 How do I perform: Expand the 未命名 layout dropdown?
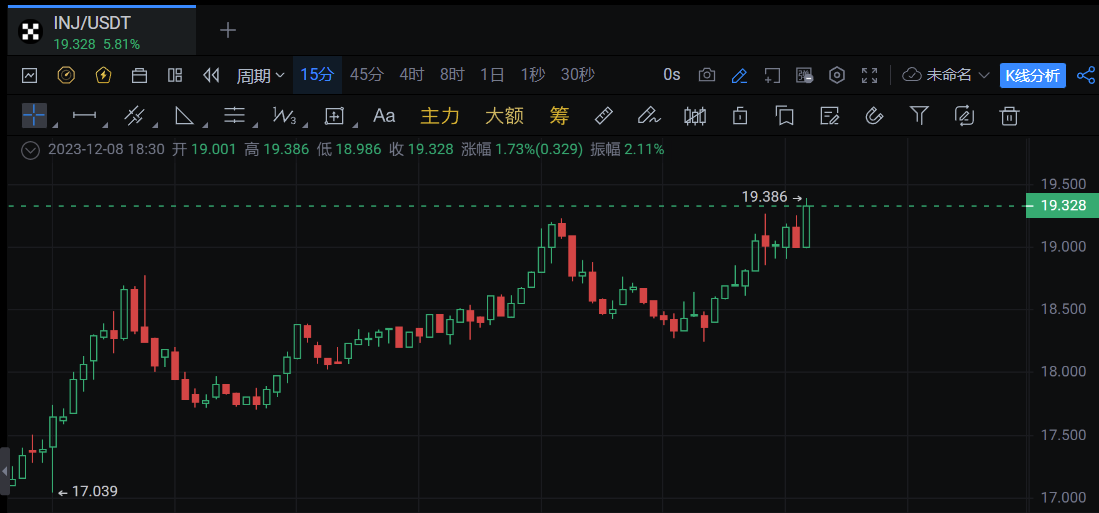946,75
